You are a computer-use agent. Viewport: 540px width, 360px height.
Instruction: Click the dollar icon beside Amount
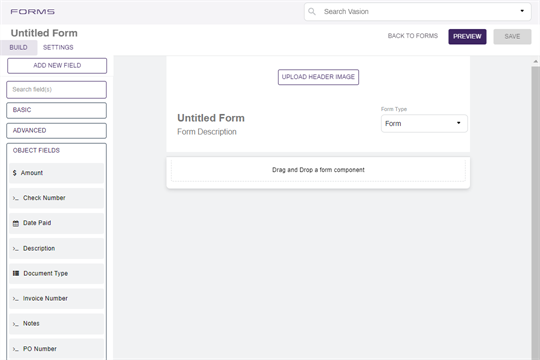pyautogui.click(x=14, y=173)
